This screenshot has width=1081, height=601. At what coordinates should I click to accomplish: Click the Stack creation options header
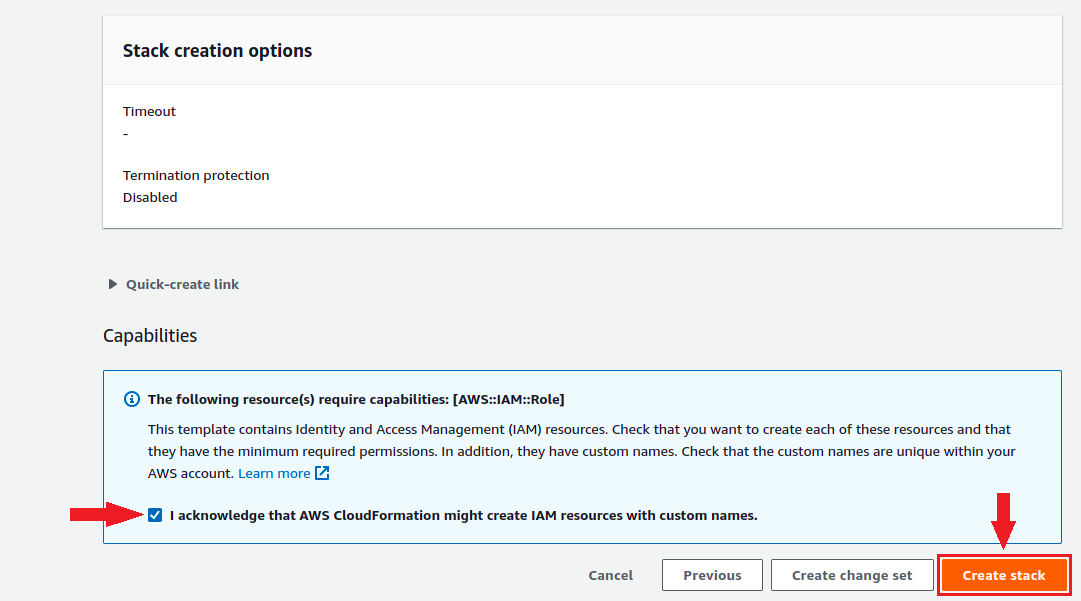tap(217, 51)
